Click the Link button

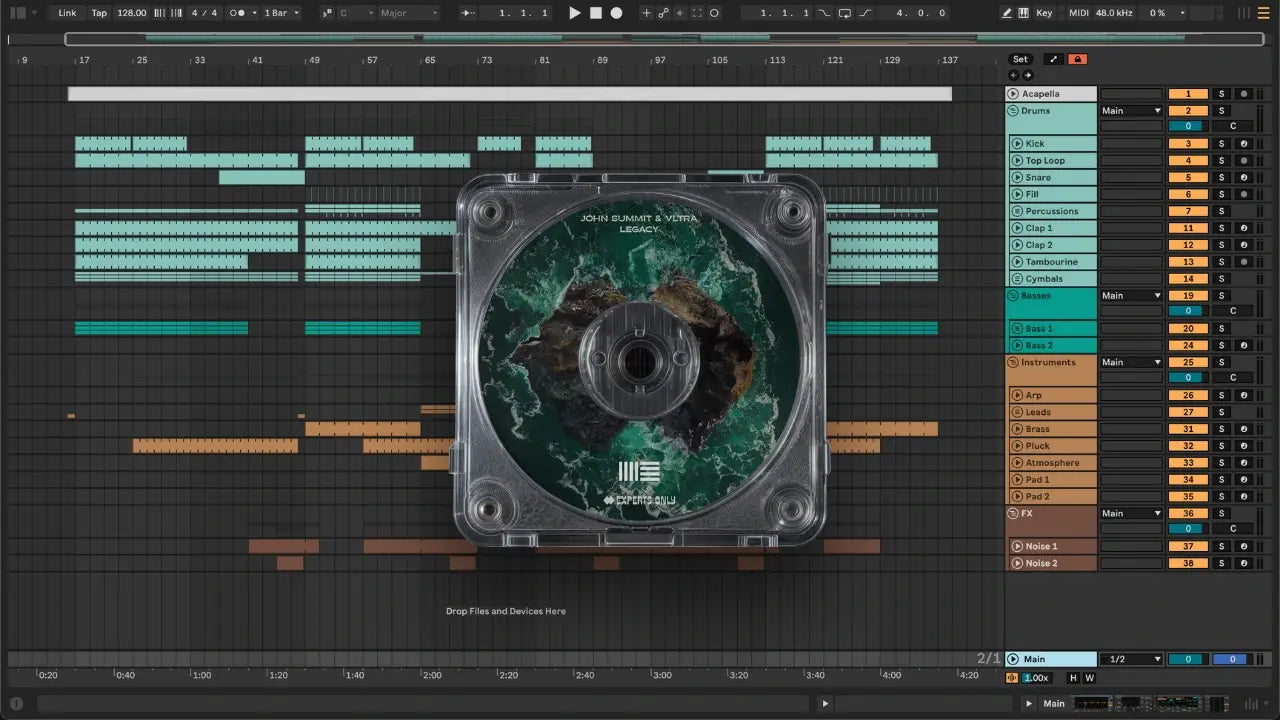point(67,13)
